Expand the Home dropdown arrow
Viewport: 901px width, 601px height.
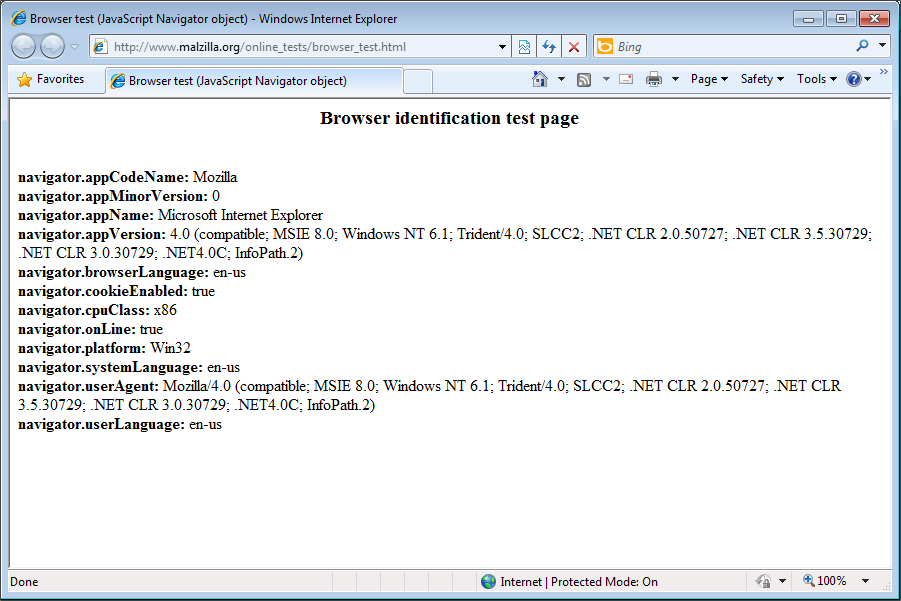(x=561, y=79)
